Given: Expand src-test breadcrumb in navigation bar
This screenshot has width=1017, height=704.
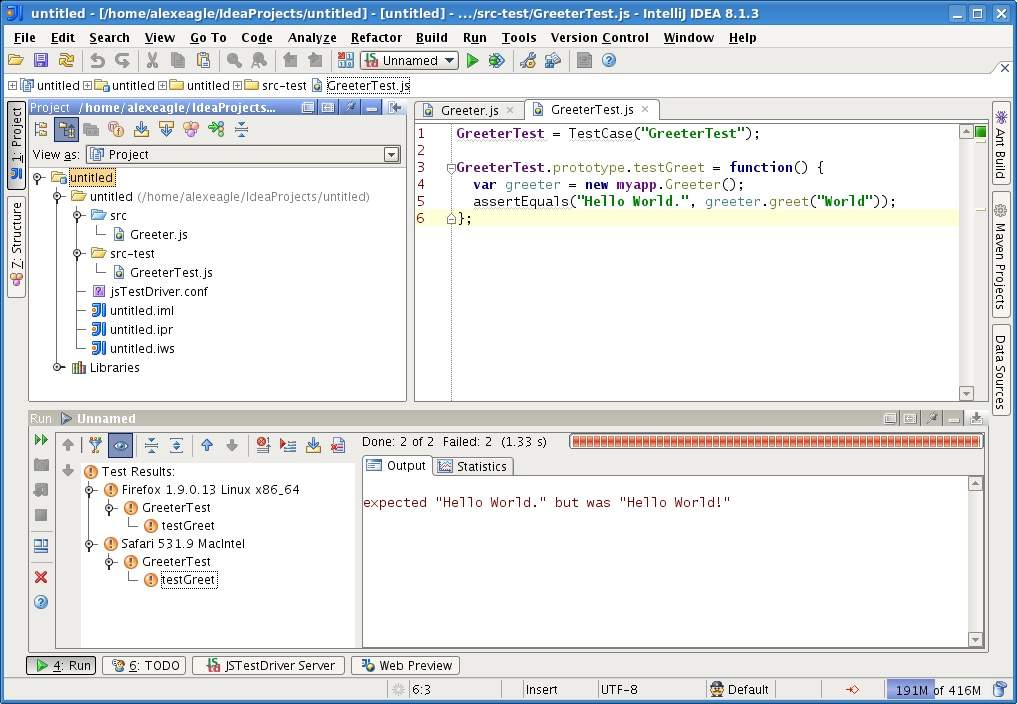Looking at the screenshot, I should click(237, 86).
